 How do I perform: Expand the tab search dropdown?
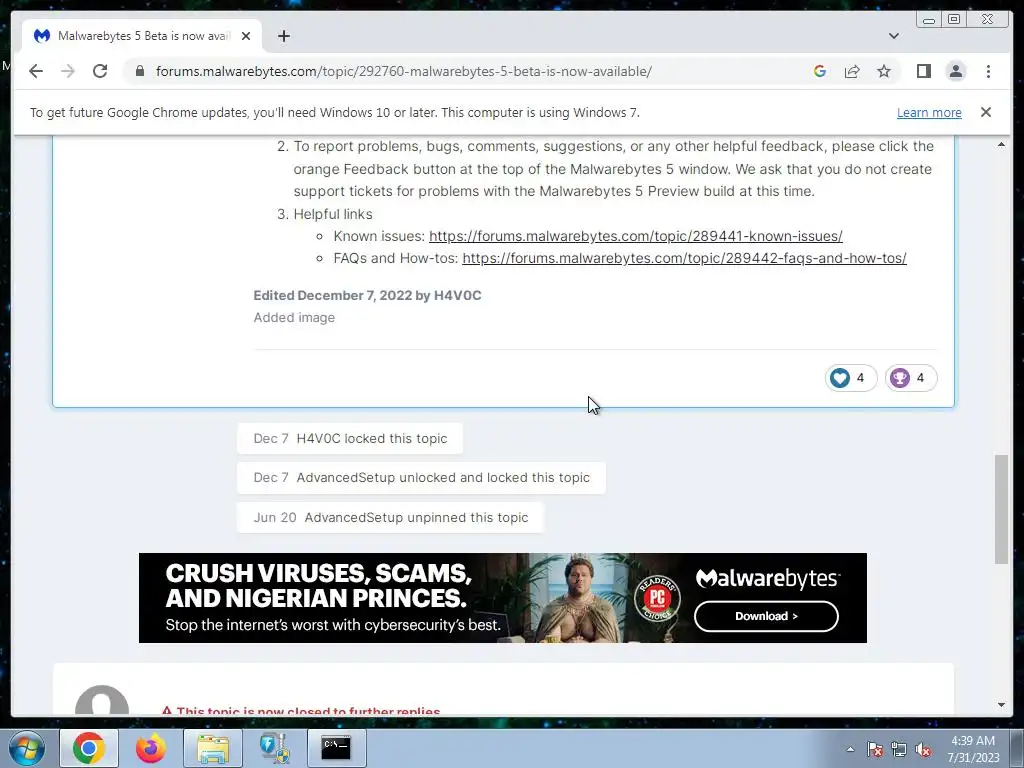click(x=894, y=36)
